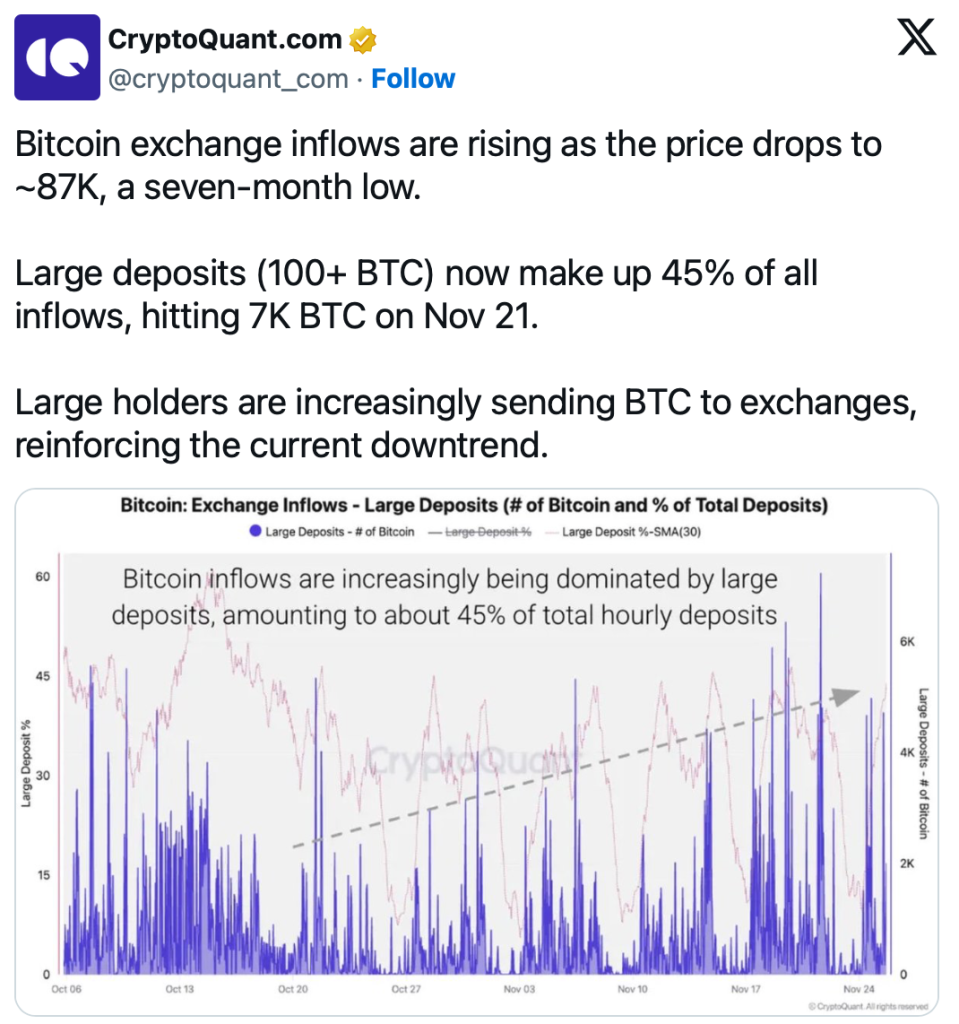Click the purple legend dot for Large Deposits
This screenshot has width=959, height=1024.
(x=257, y=532)
